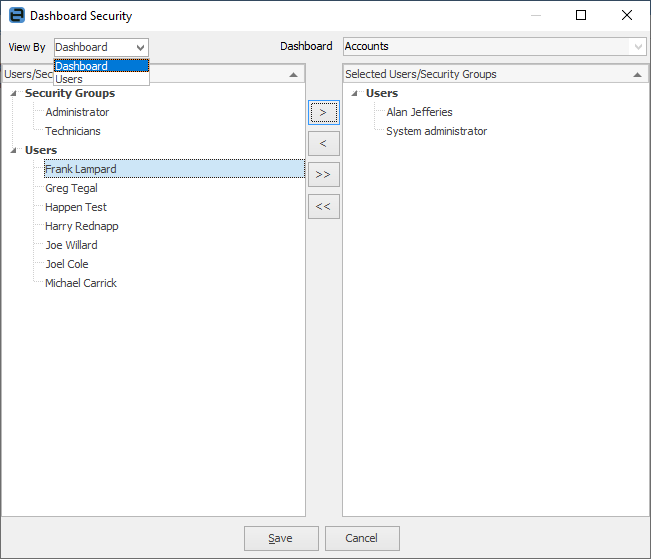Screen dimensions: 651x559
Task: Collapse the left pane Users node
Action: point(14,150)
